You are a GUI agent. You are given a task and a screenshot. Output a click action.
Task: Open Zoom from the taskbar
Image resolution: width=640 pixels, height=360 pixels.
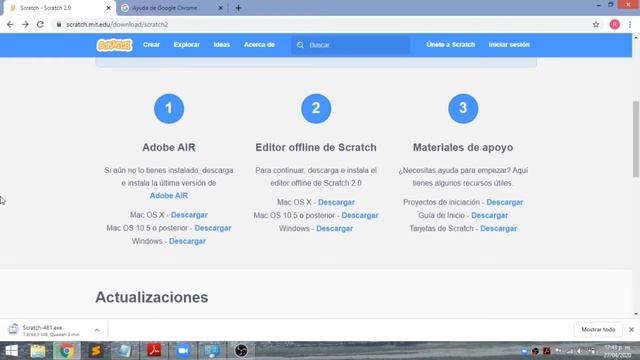tap(183, 351)
